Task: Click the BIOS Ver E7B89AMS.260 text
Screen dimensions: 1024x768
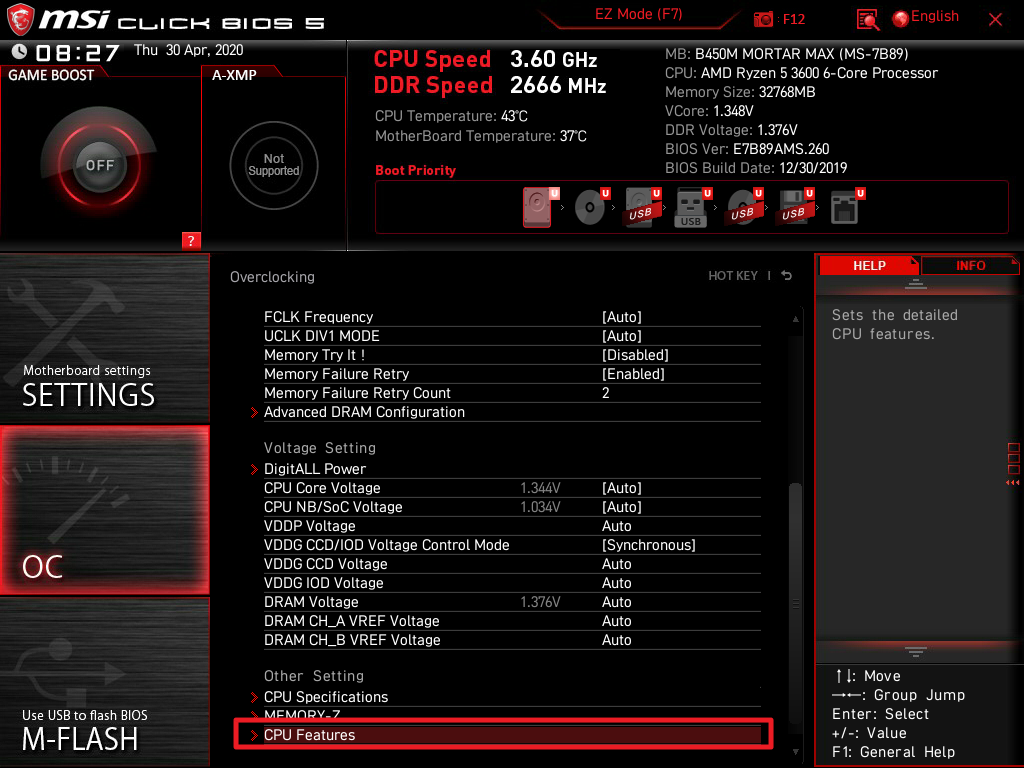Action: click(746, 149)
